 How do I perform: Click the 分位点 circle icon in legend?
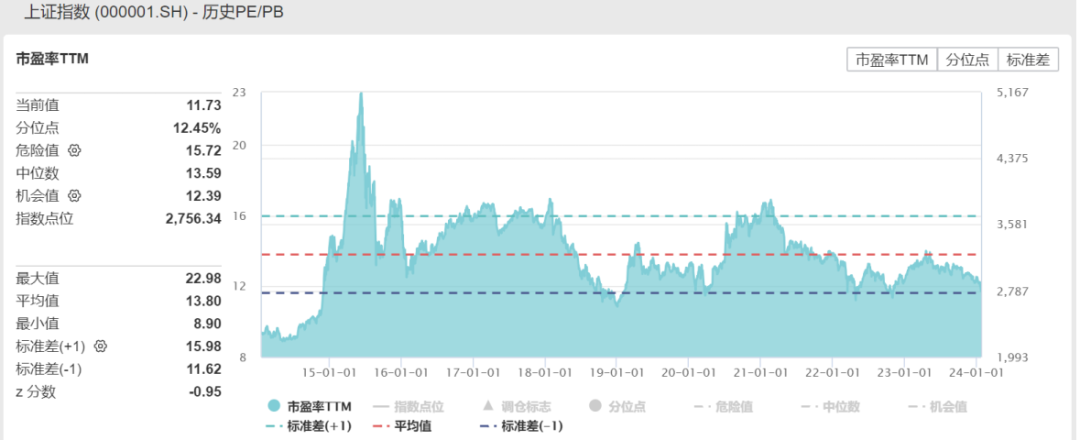click(594, 407)
